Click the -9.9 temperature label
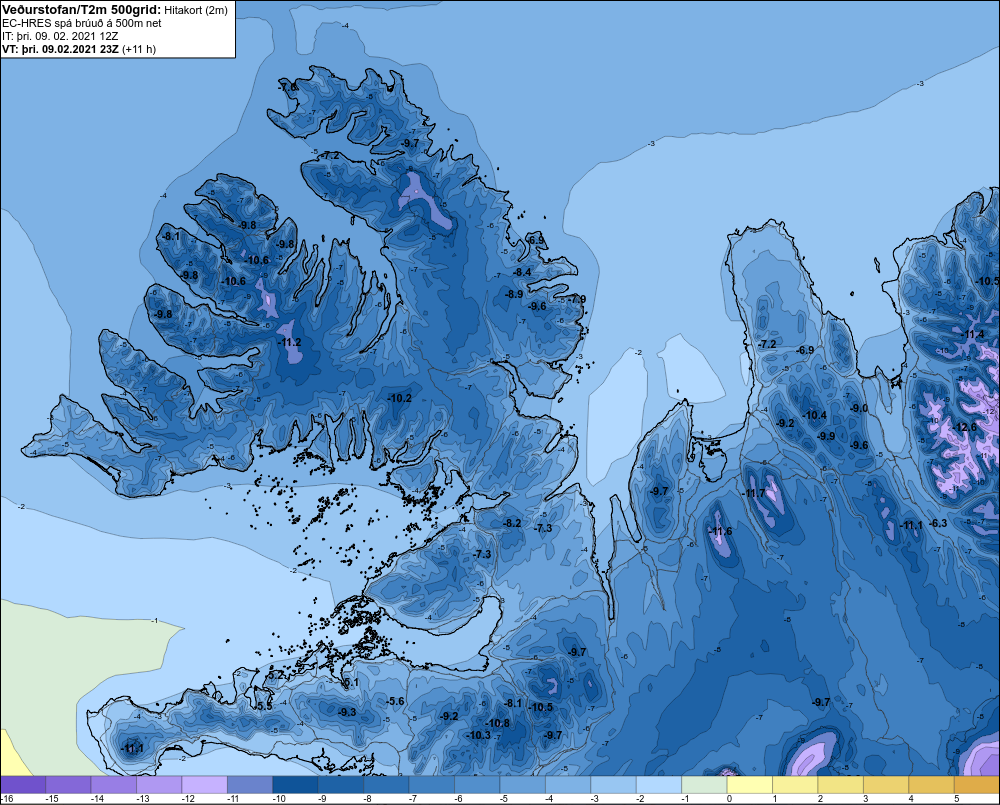This screenshot has width=1000, height=805. [x=826, y=436]
